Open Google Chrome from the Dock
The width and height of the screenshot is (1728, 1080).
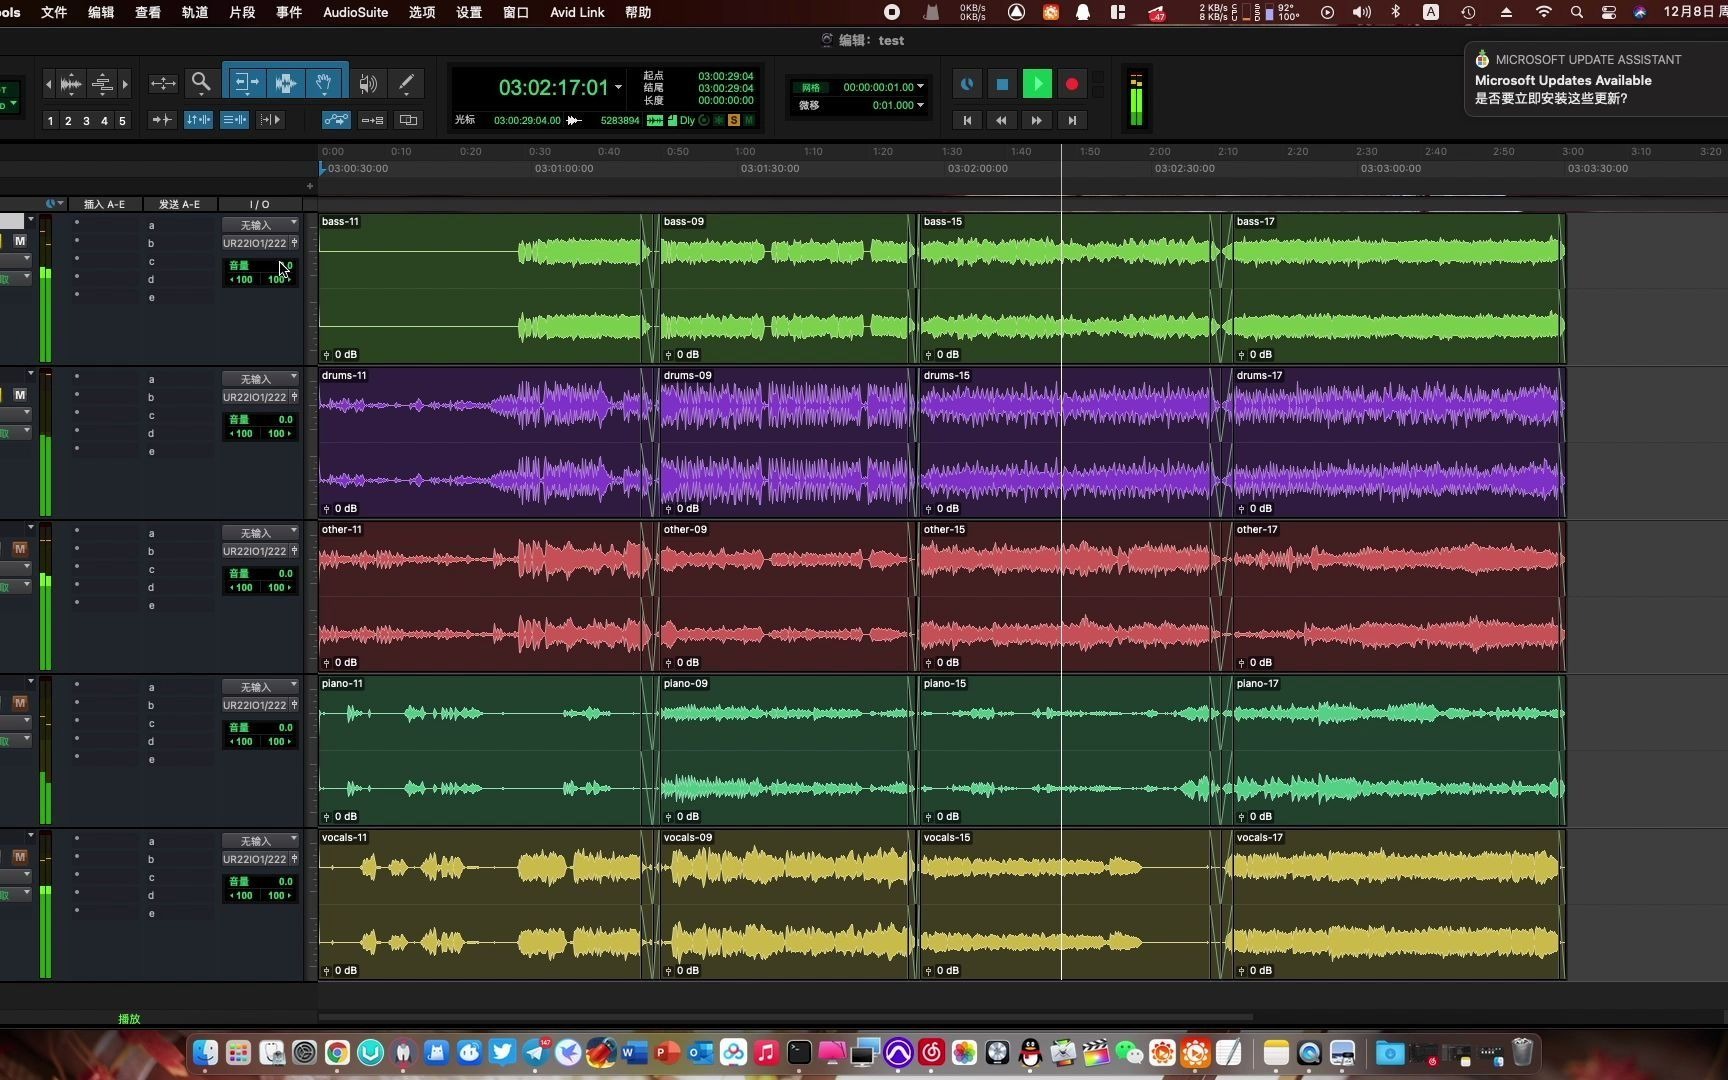coord(337,1052)
